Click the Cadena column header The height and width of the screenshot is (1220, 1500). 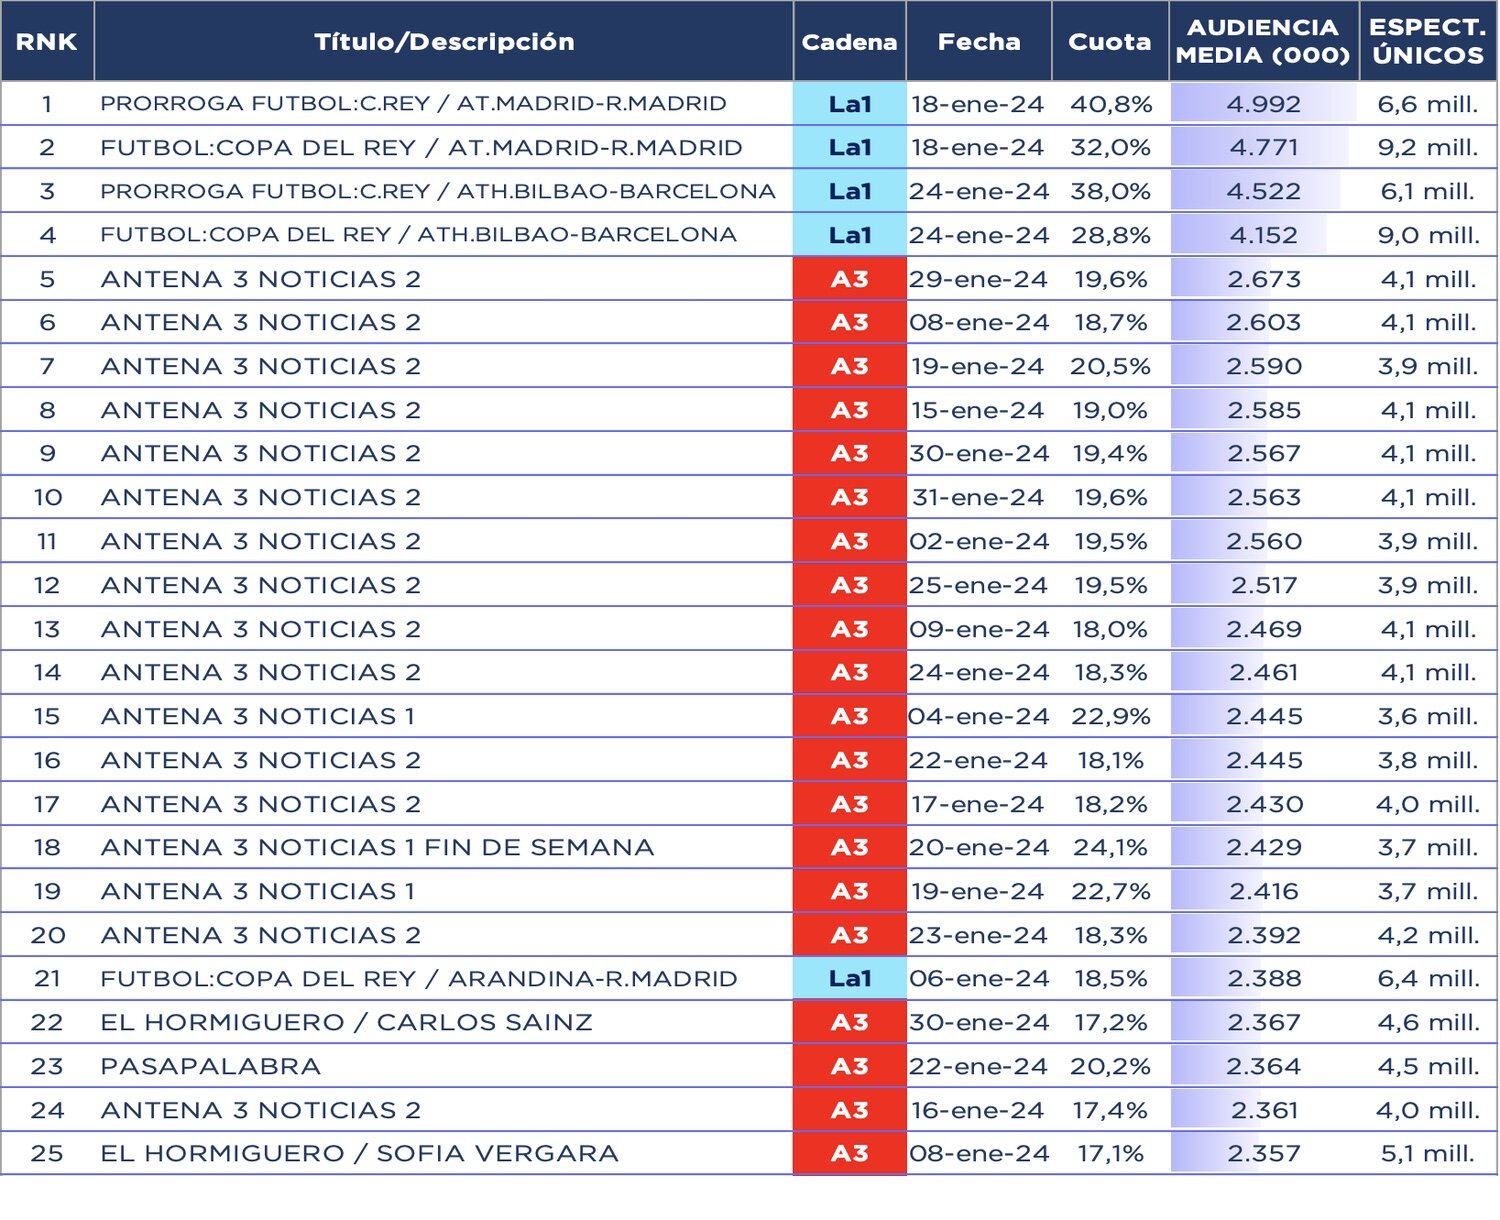[849, 41]
